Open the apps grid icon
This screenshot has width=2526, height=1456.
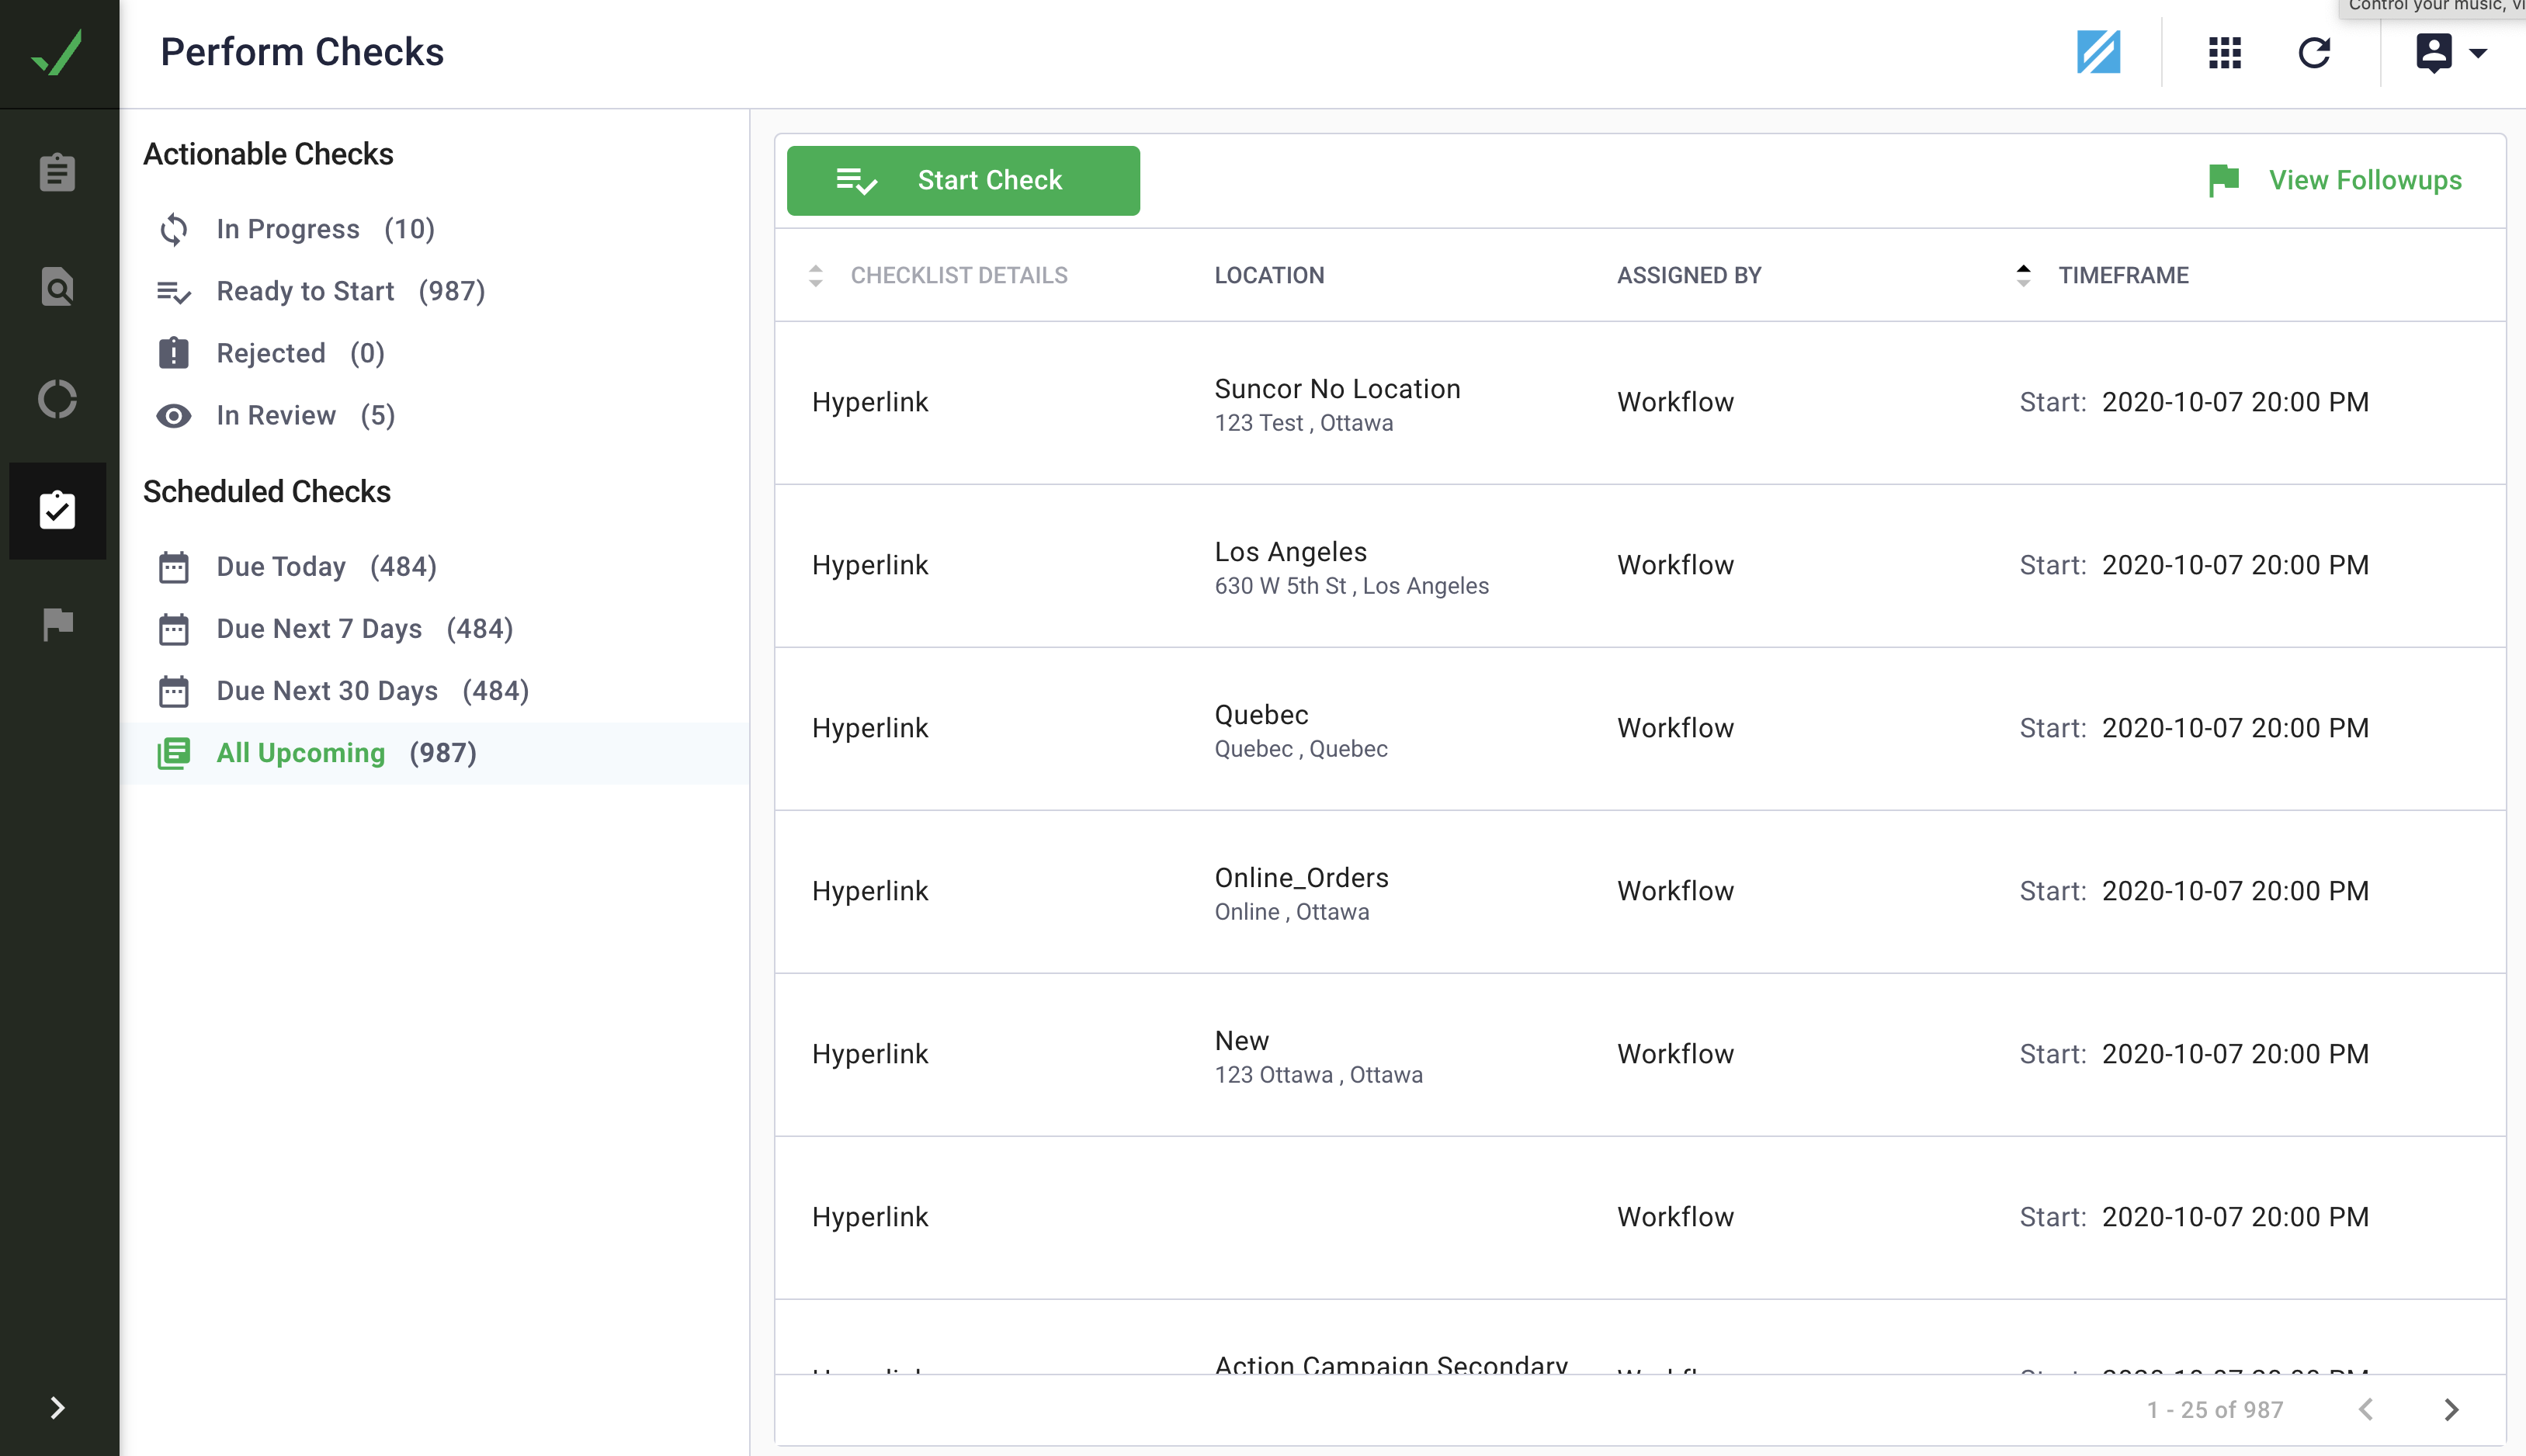(2224, 52)
